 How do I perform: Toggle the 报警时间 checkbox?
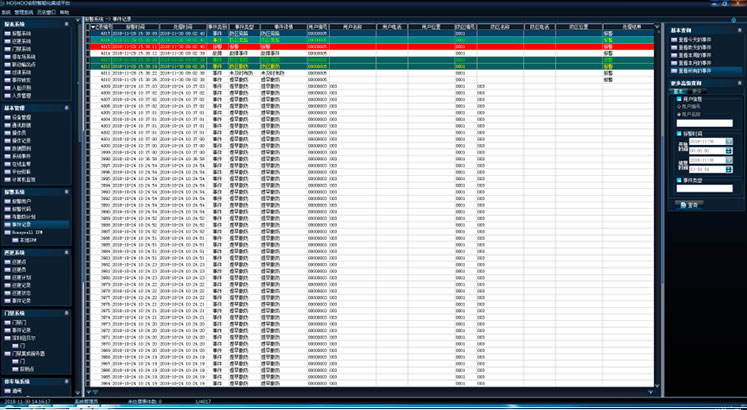pyautogui.click(x=676, y=131)
